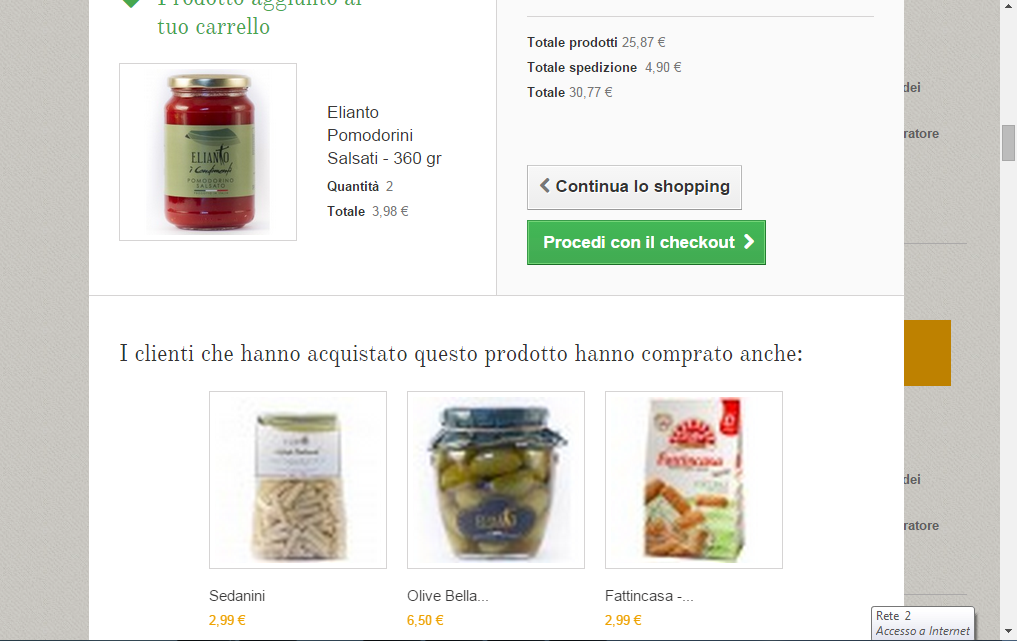Click the orange block behind the popup
The image size is (1024, 641).
pyautogui.click(x=927, y=352)
